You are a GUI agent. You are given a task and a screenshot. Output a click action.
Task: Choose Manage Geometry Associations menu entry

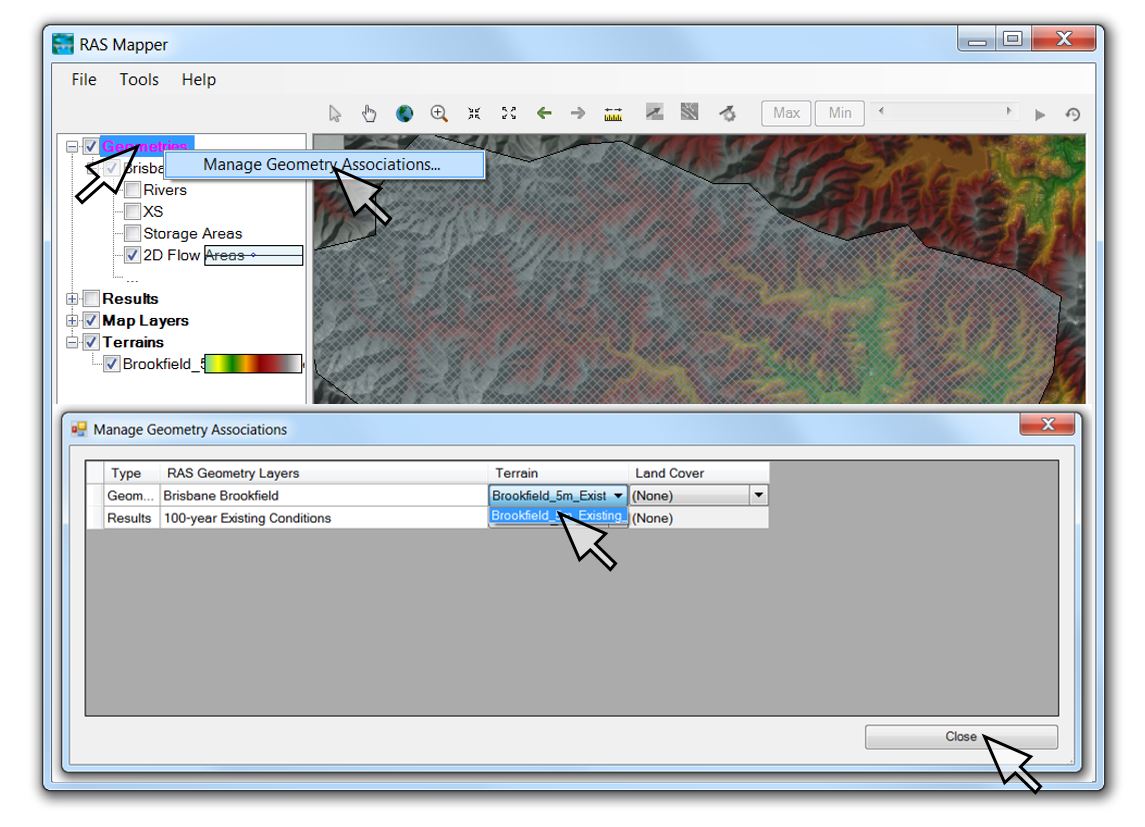tap(324, 165)
